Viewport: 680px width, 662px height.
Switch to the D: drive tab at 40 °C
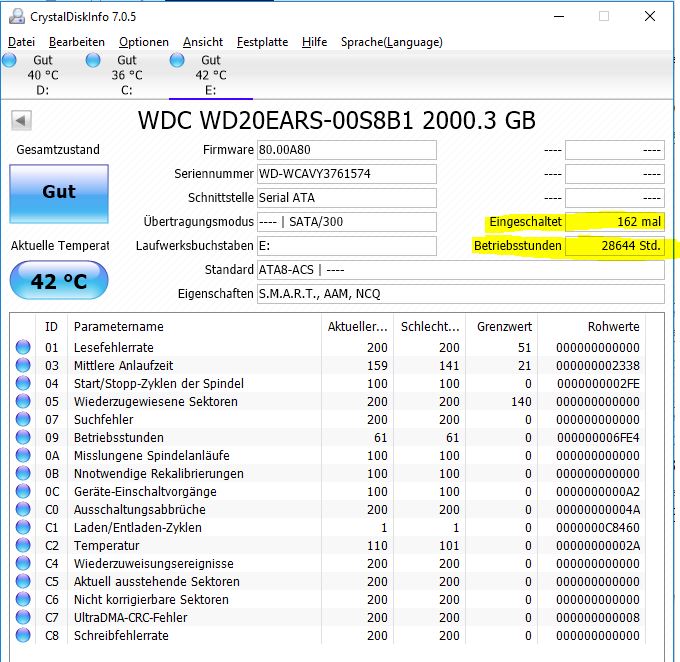[42, 75]
